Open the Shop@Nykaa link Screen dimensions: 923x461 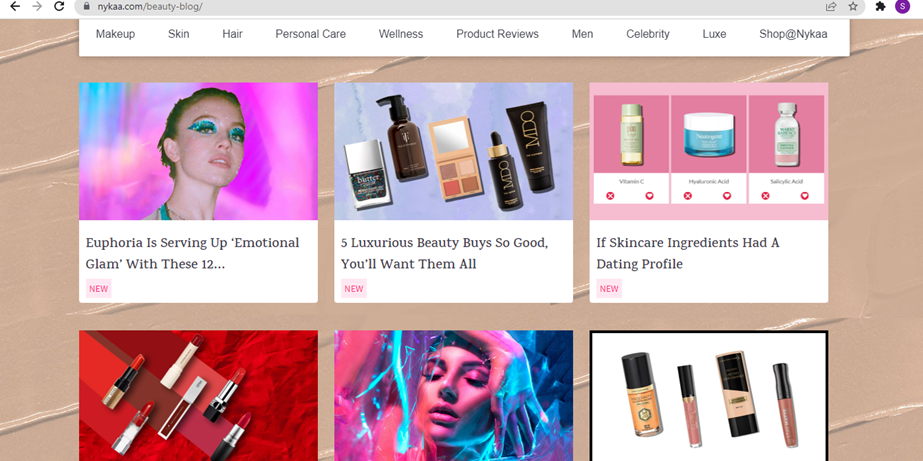793,34
